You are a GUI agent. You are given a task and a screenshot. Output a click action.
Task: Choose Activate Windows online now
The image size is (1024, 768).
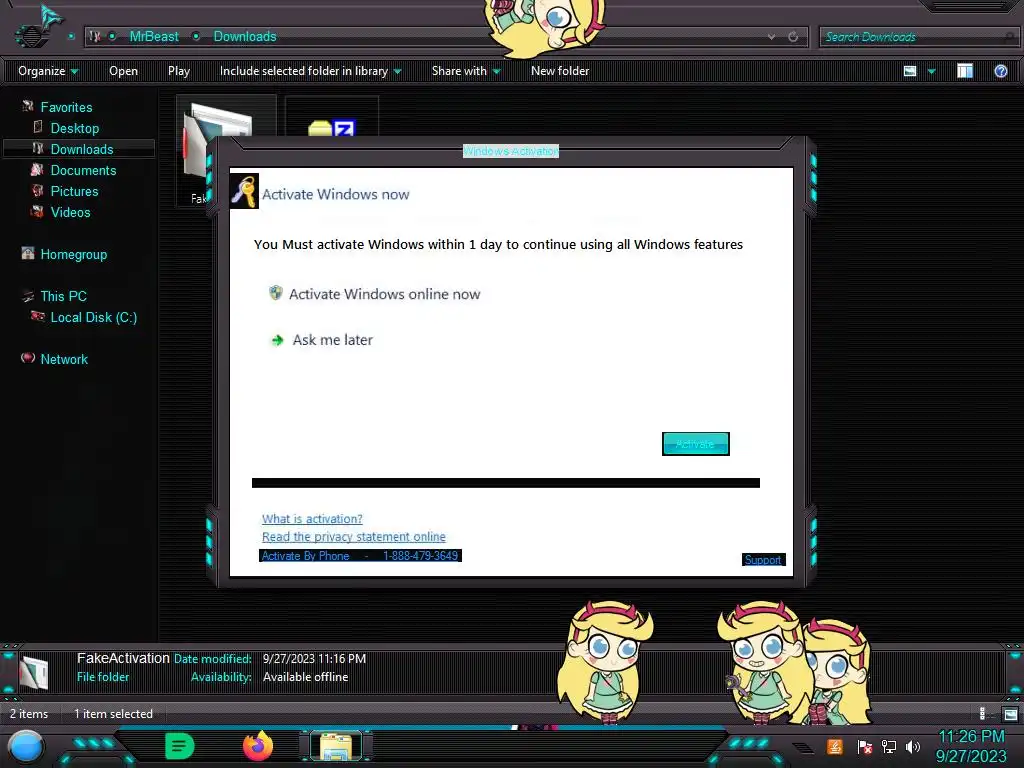tap(384, 295)
